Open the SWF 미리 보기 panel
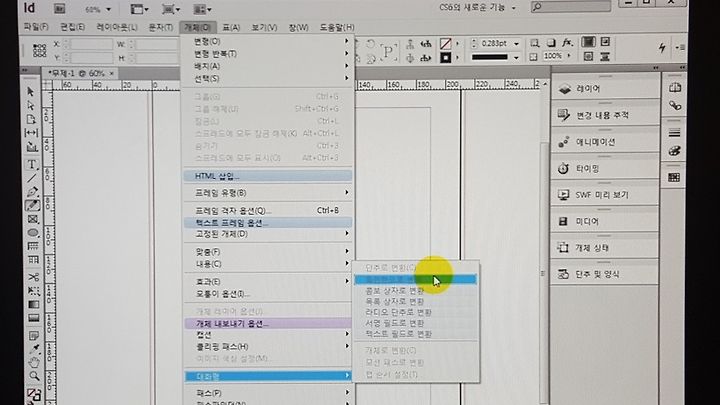The image size is (720, 405). [x=605, y=195]
